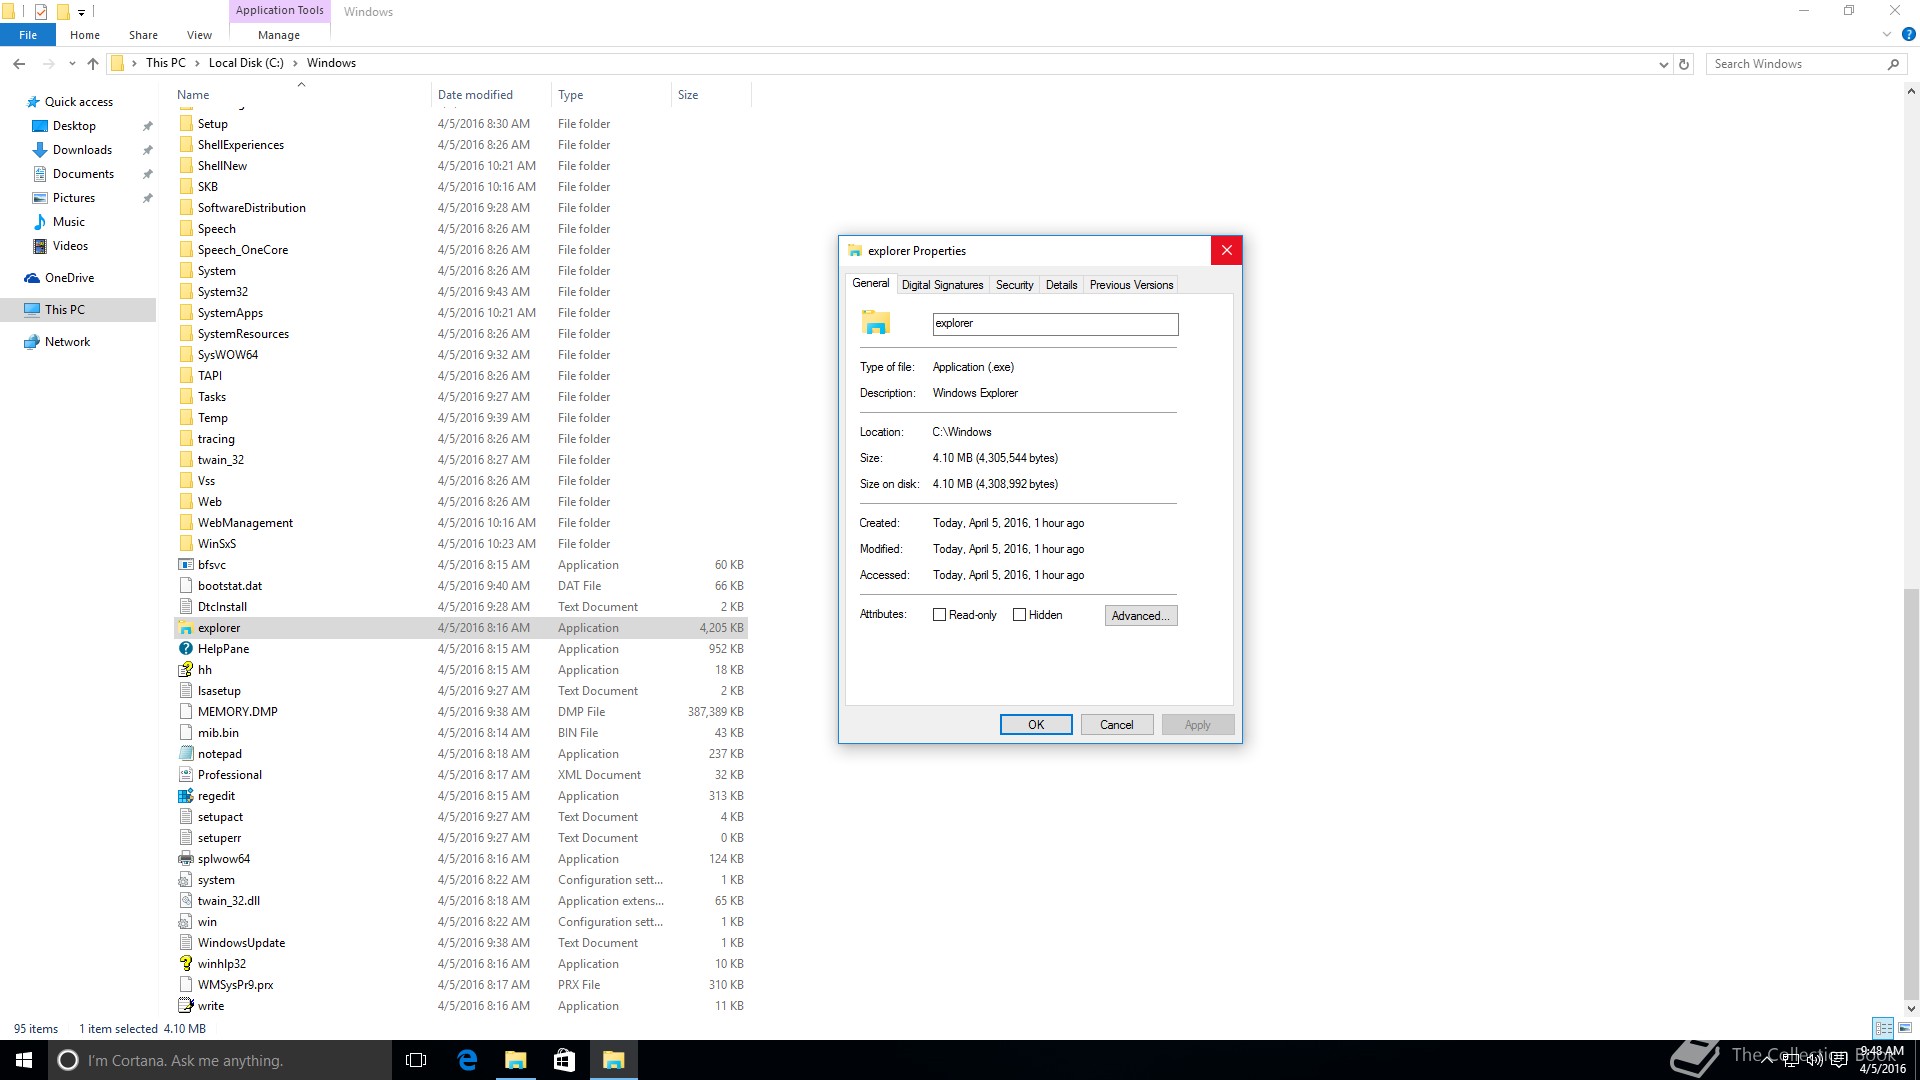This screenshot has height=1080, width=1920.
Task: Click OK in explorer Properties
Action: (x=1036, y=725)
